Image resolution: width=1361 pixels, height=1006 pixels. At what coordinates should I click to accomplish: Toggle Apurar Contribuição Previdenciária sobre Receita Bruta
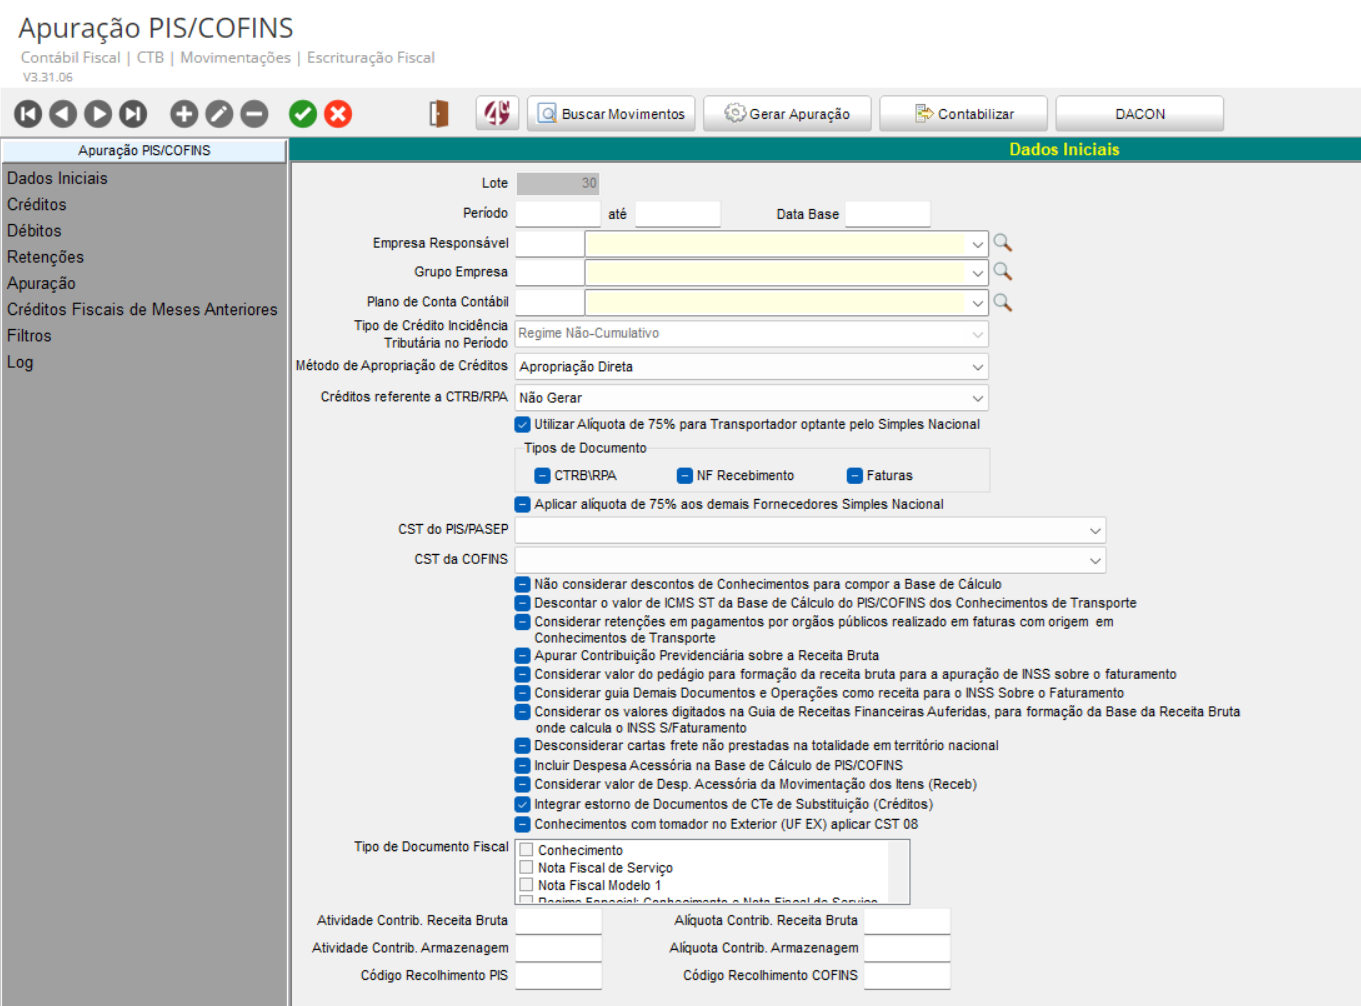coord(522,656)
